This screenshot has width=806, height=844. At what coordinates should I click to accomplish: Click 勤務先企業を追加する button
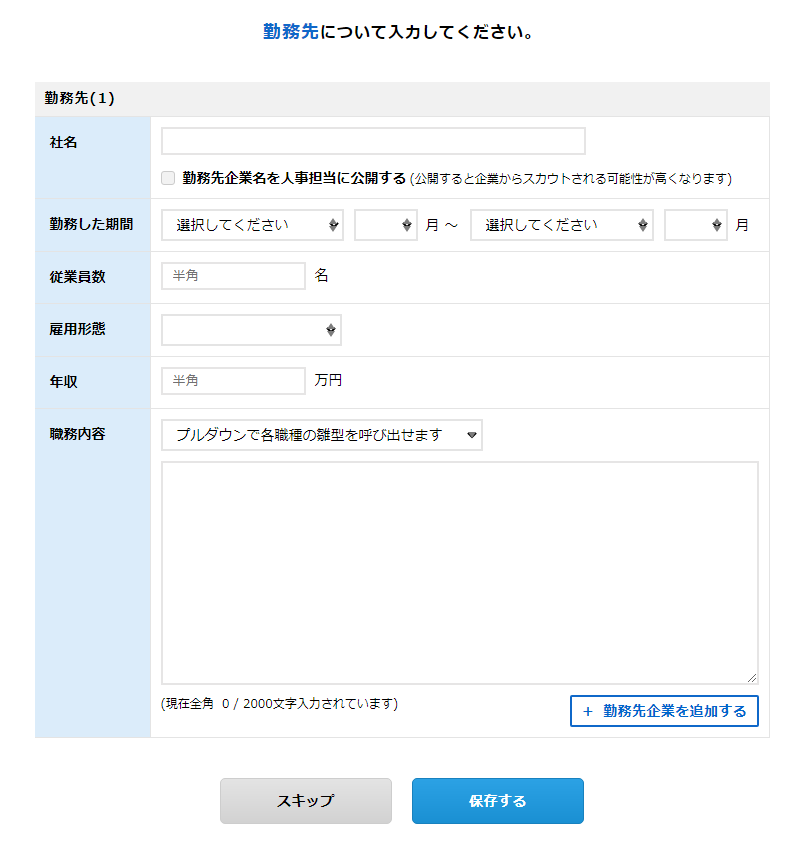tap(664, 711)
